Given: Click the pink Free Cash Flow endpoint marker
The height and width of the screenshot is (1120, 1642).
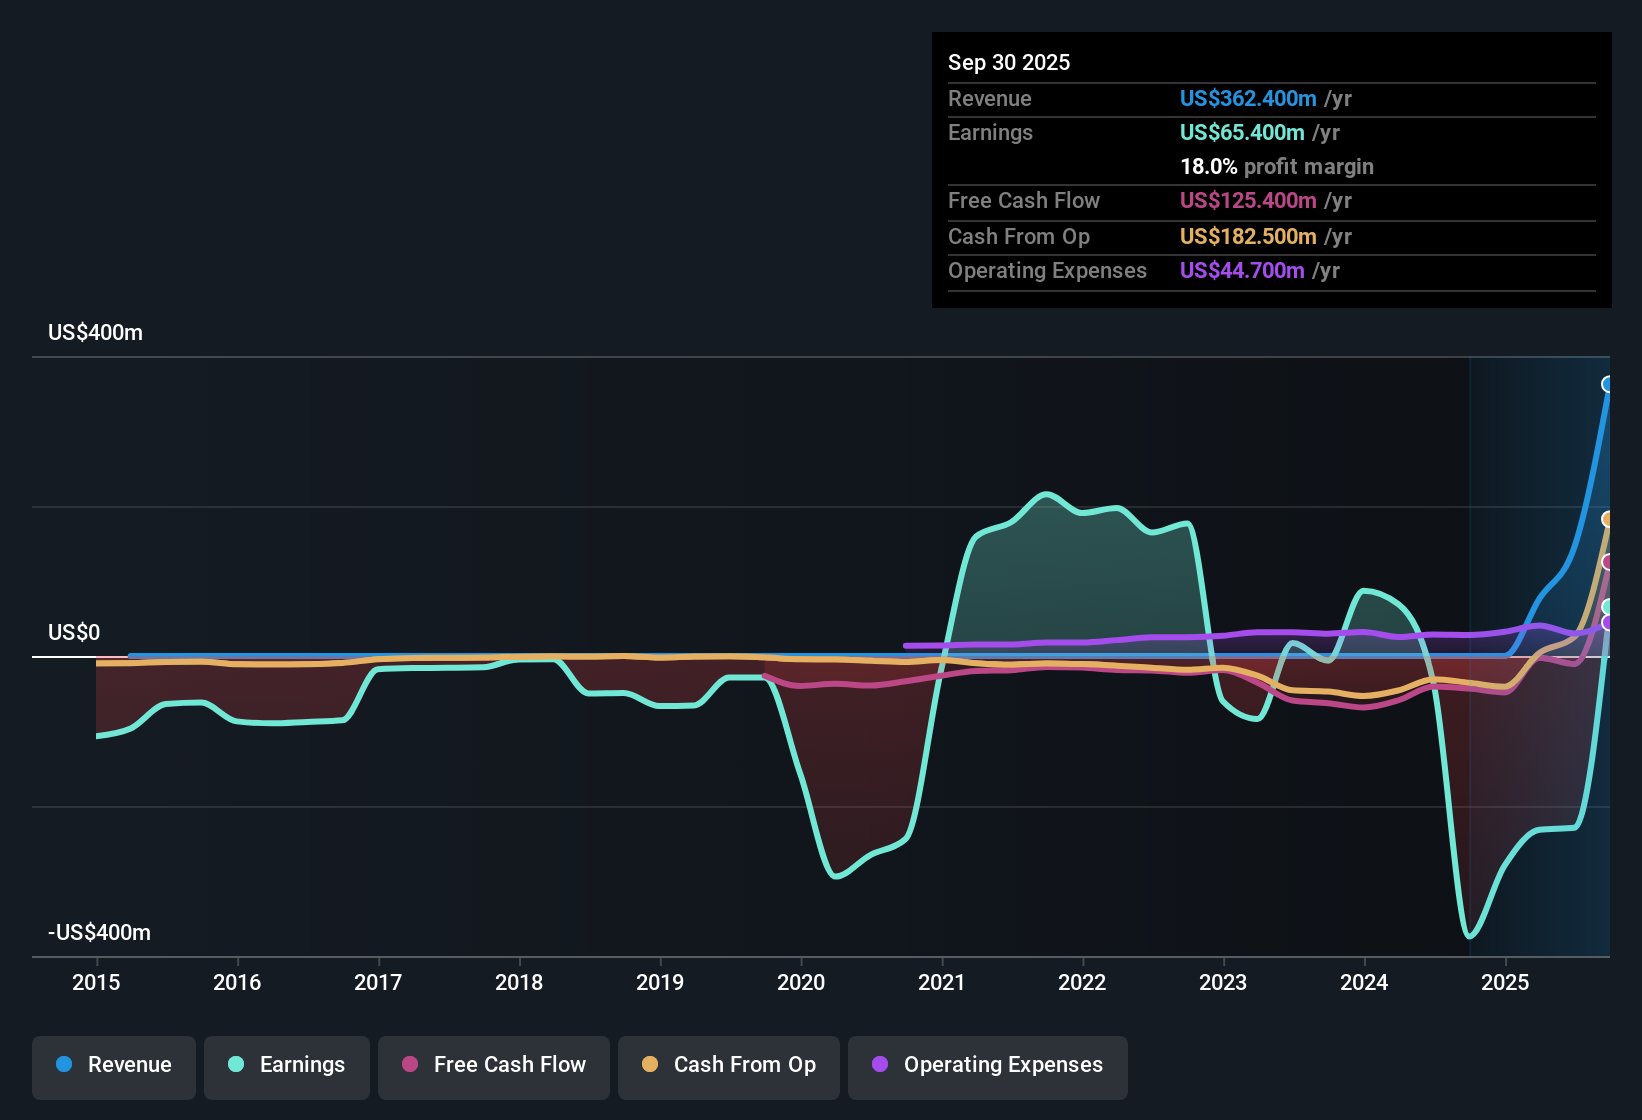Looking at the screenshot, I should click(1608, 562).
